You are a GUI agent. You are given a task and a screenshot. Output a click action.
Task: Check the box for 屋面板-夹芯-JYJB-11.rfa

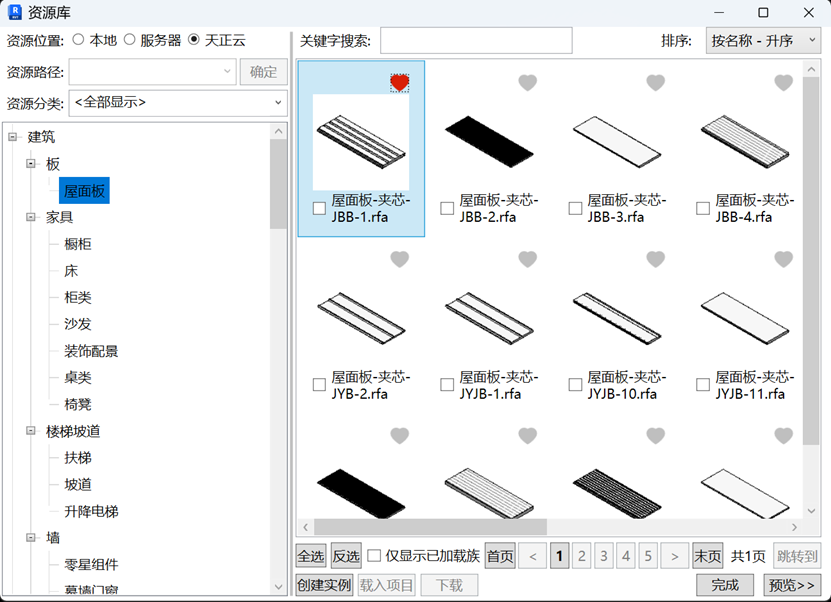click(703, 385)
